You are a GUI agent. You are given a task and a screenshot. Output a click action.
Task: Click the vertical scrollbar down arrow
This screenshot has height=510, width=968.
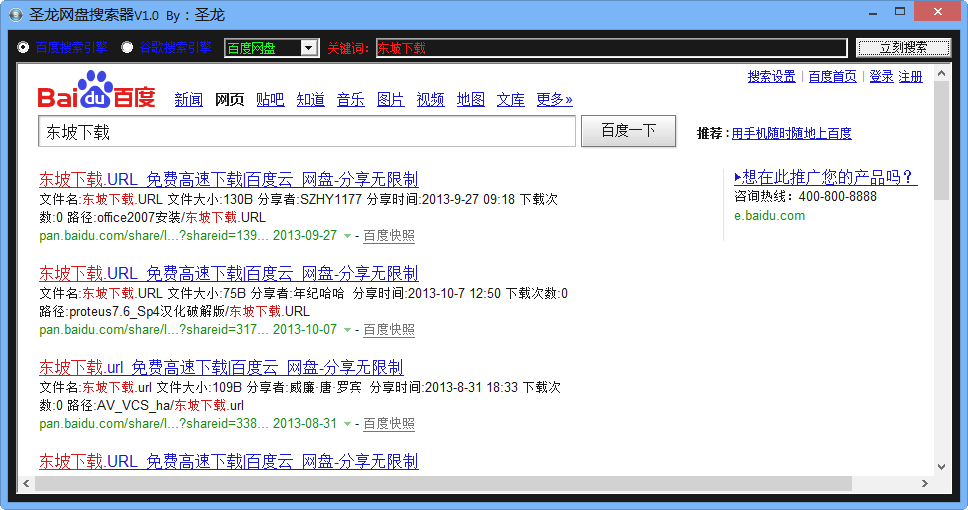click(x=941, y=467)
